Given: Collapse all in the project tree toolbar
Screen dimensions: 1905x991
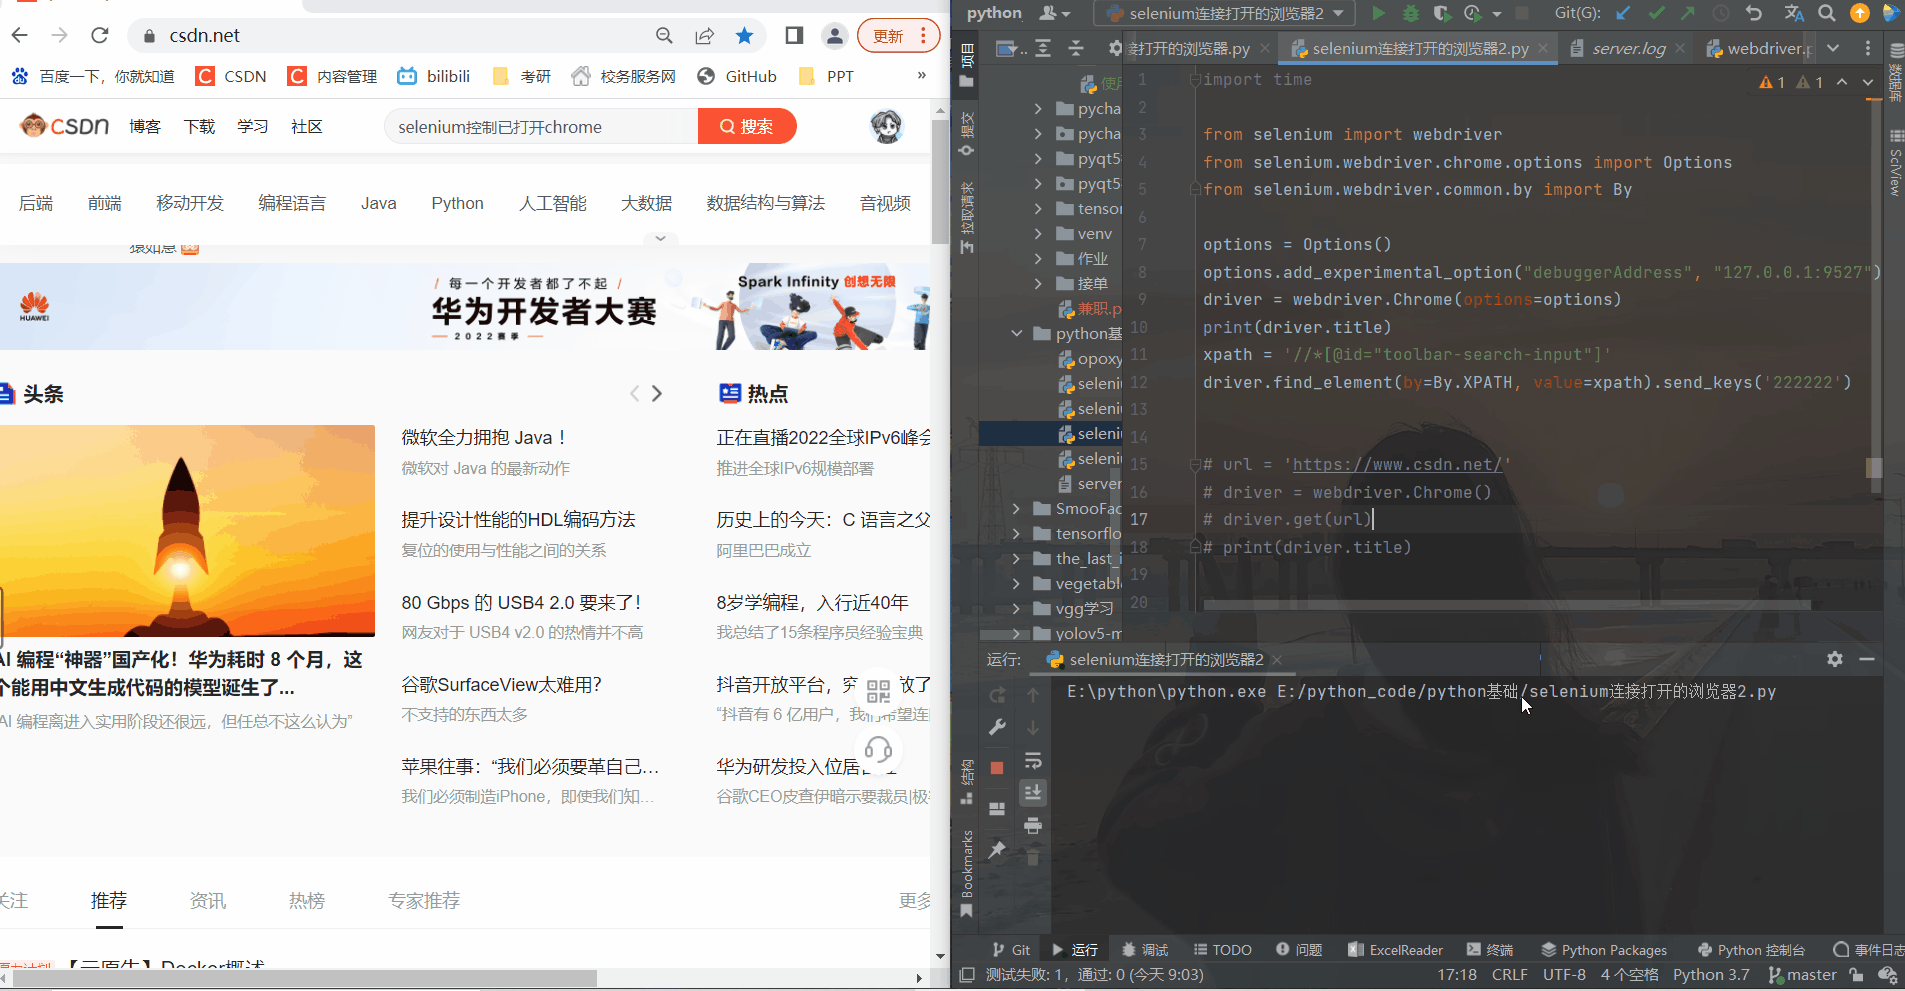Looking at the screenshot, I should pos(1076,48).
